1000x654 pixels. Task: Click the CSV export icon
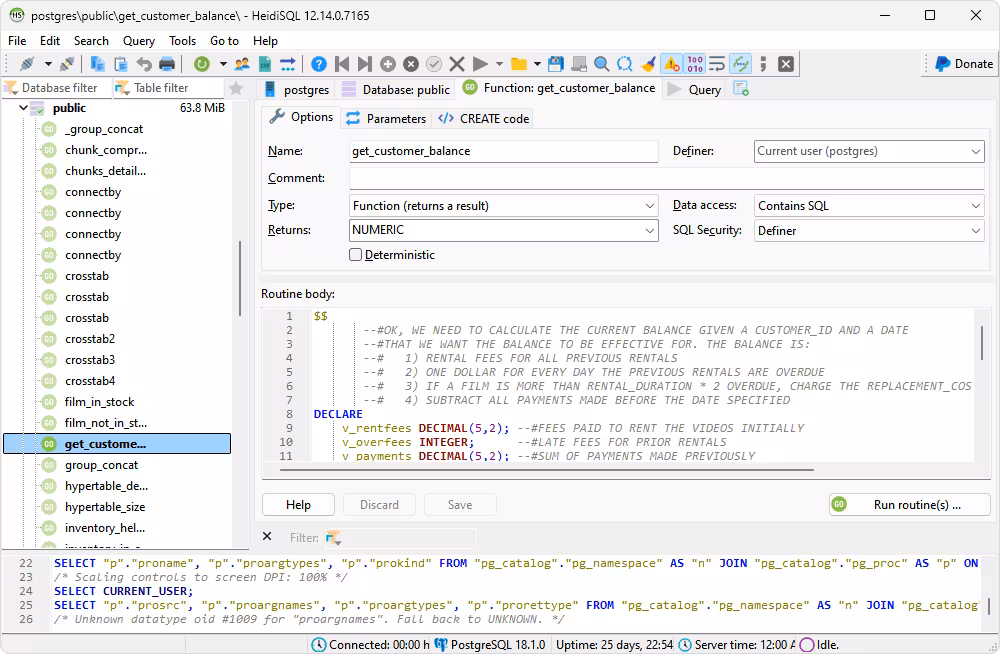coord(265,64)
